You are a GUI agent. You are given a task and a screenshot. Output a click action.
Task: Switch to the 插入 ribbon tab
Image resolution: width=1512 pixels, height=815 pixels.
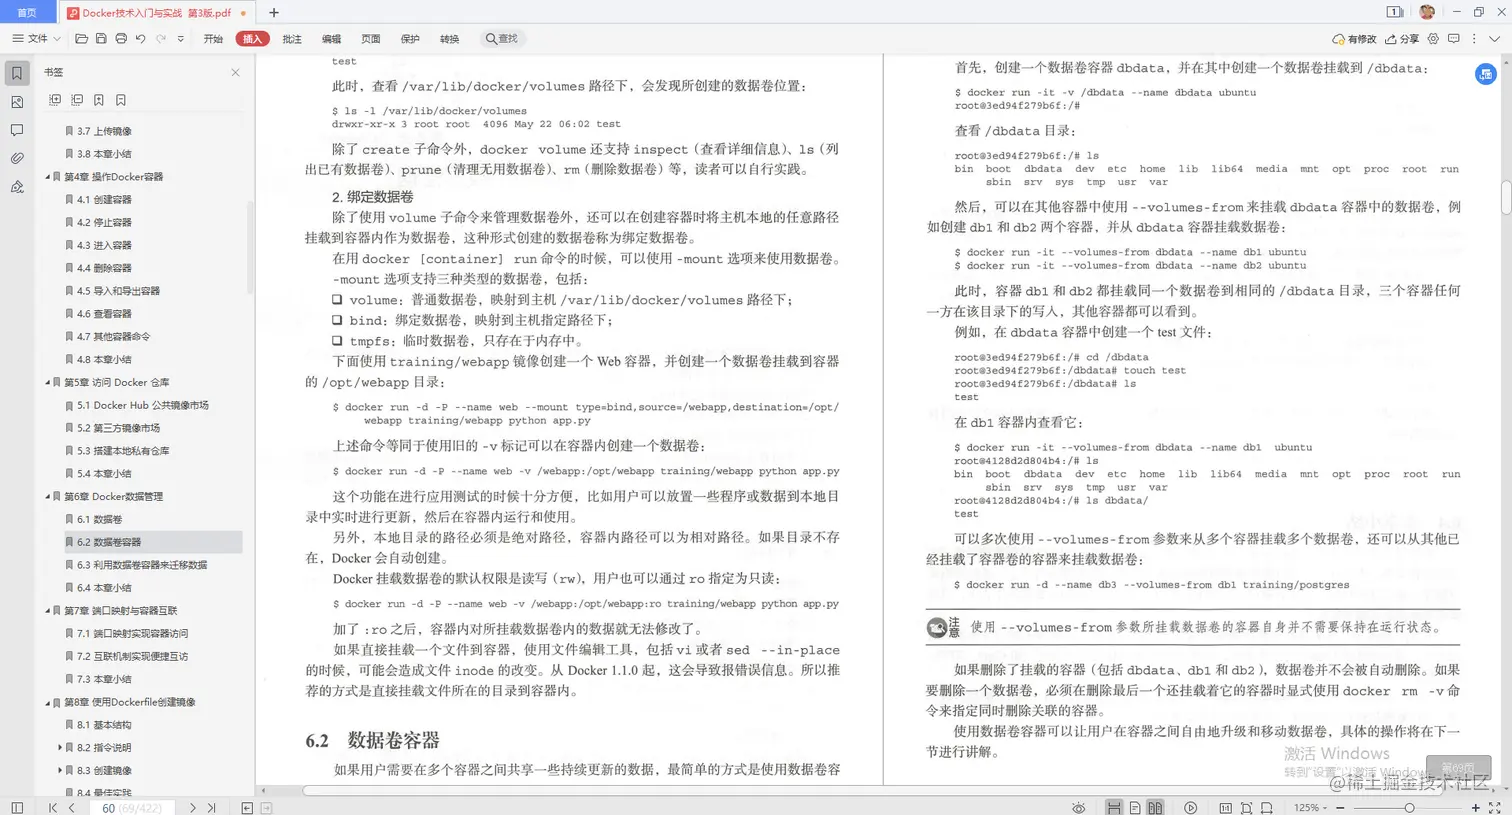252,38
